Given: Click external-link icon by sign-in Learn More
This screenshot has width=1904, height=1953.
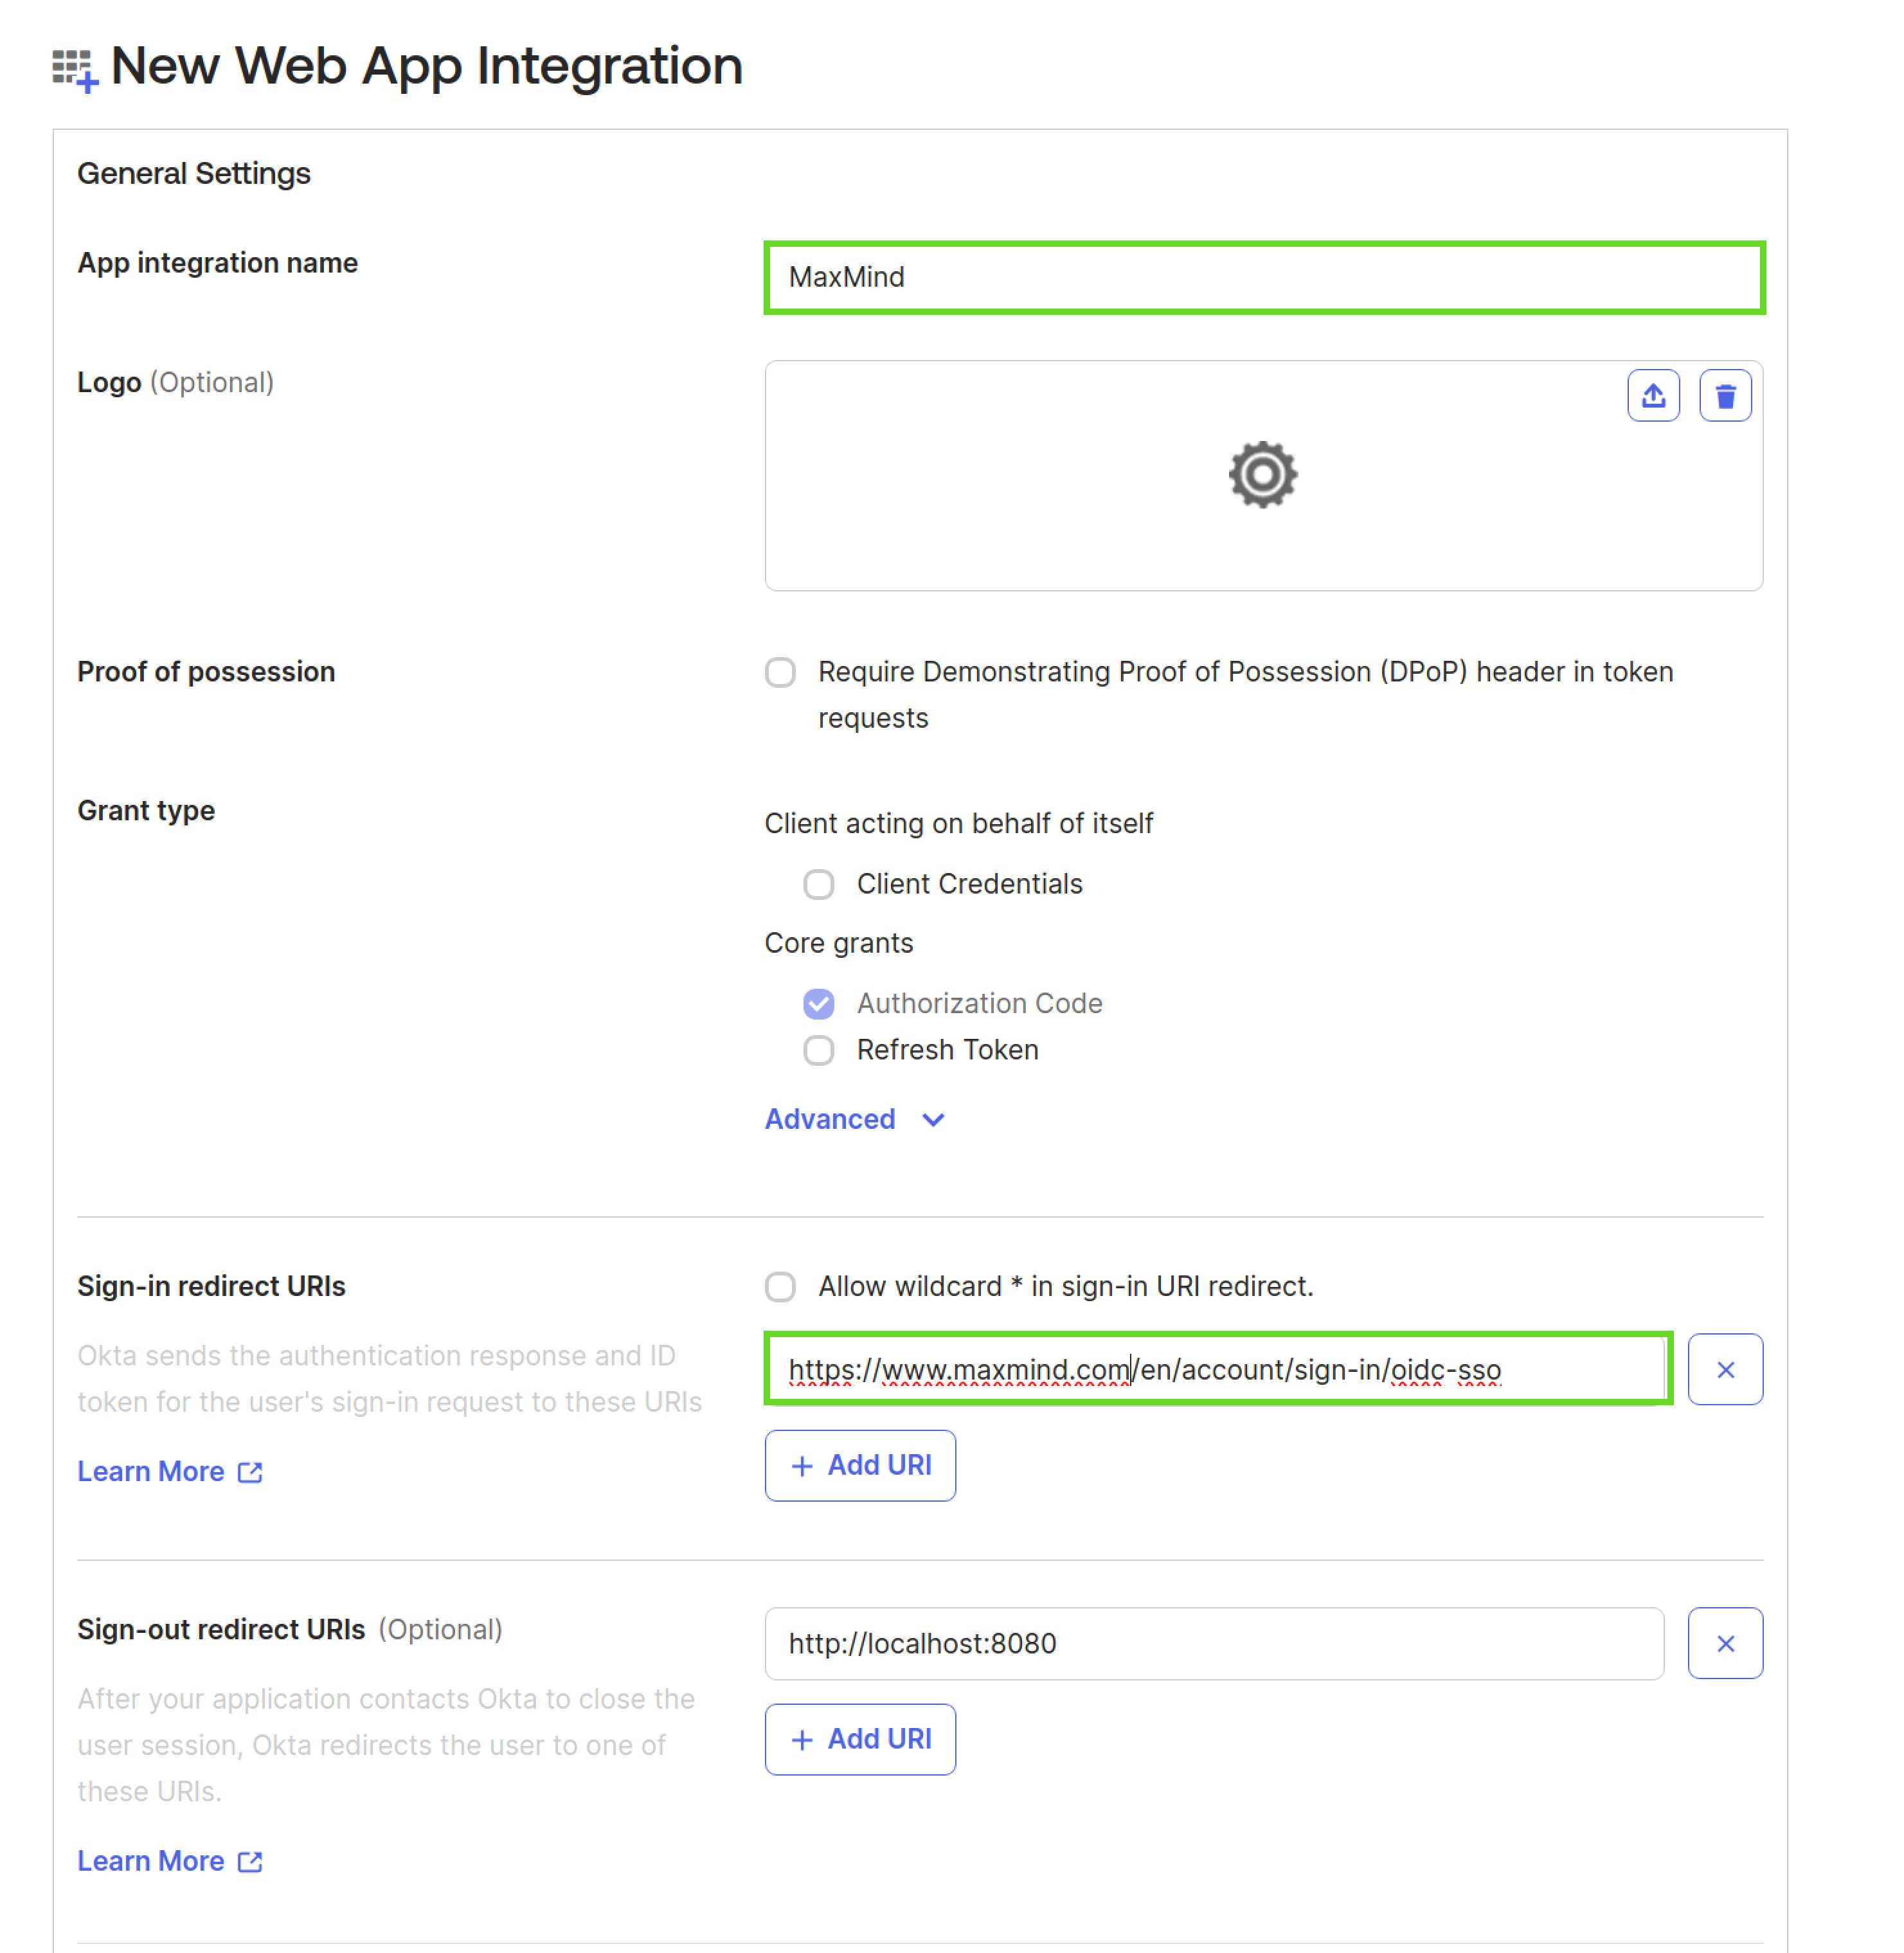Looking at the screenshot, I should 250,1472.
